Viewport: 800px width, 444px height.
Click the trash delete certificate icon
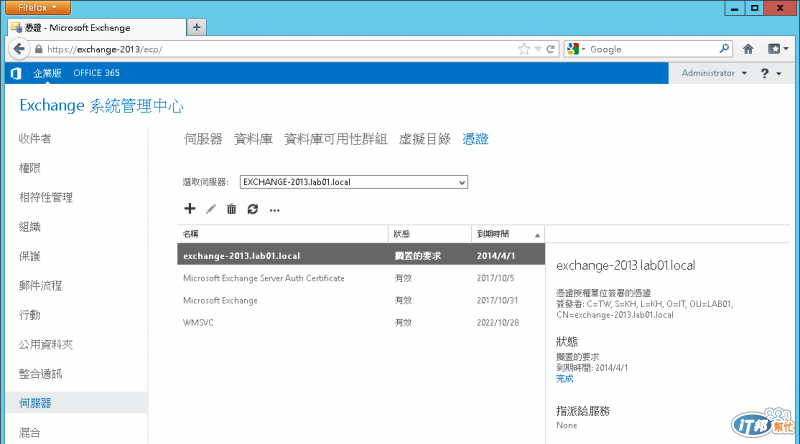point(232,209)
